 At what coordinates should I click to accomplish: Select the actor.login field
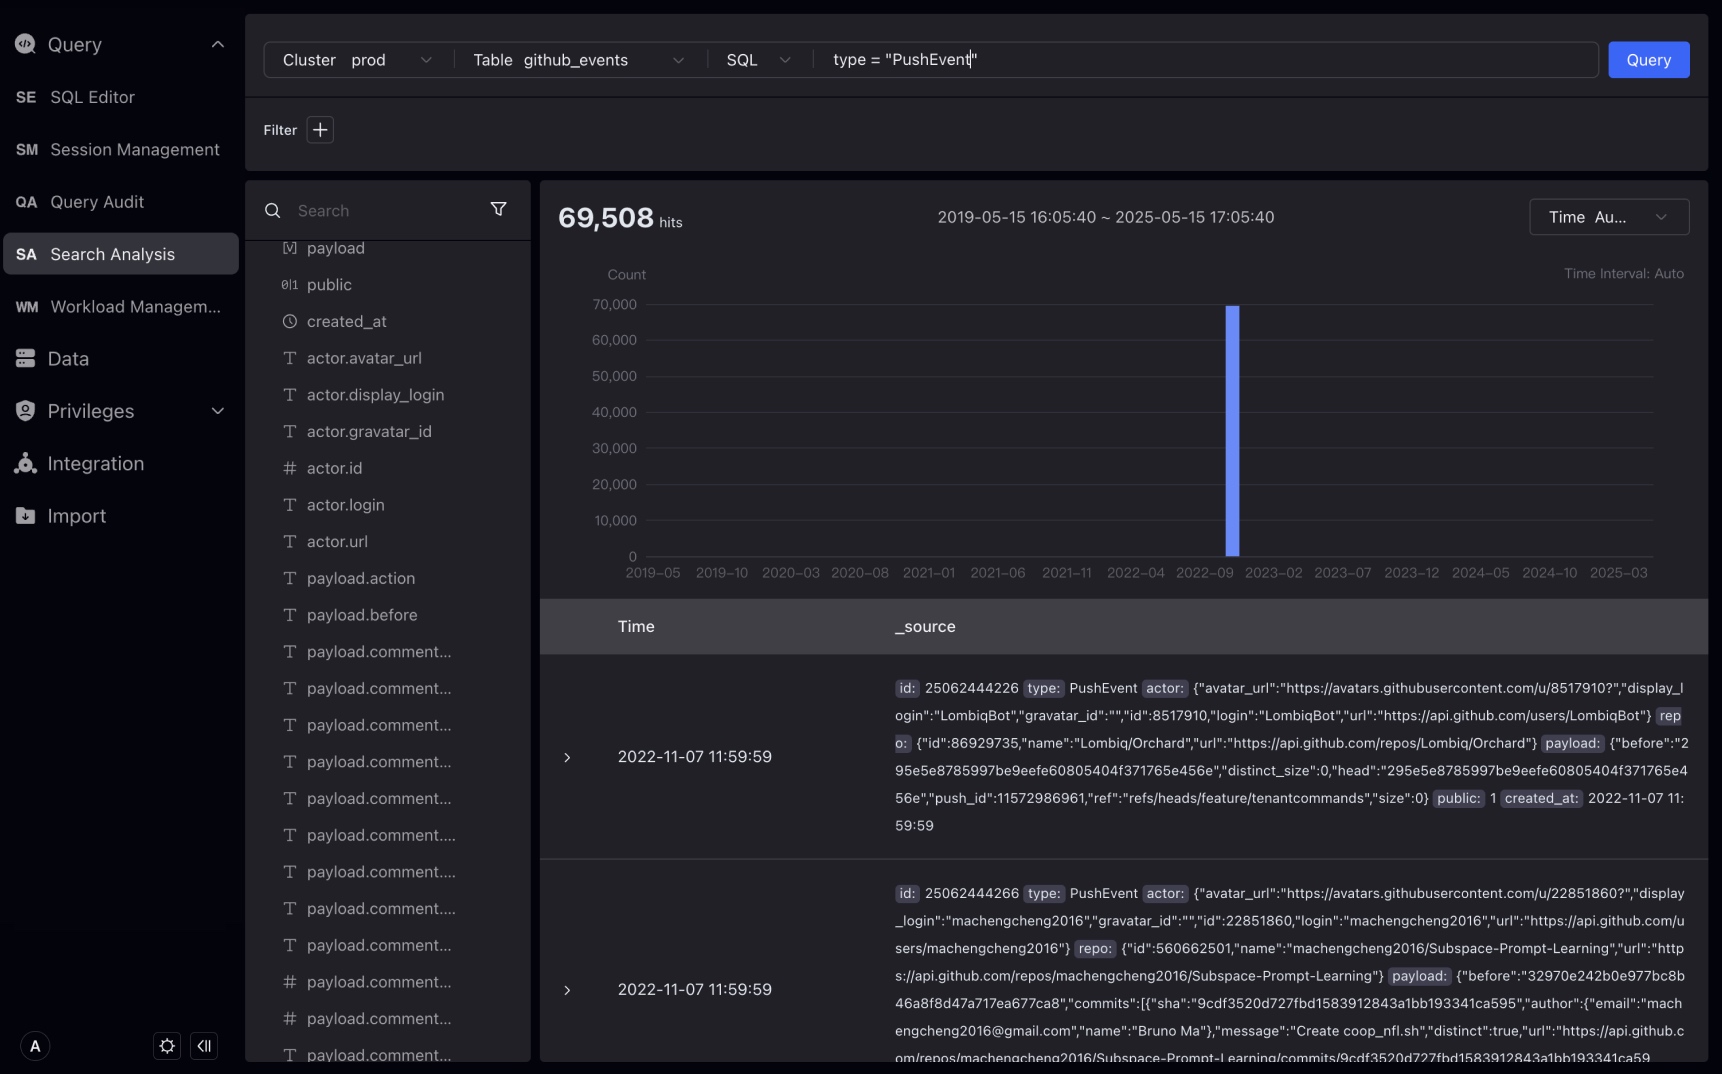click(x=345, y=505)
